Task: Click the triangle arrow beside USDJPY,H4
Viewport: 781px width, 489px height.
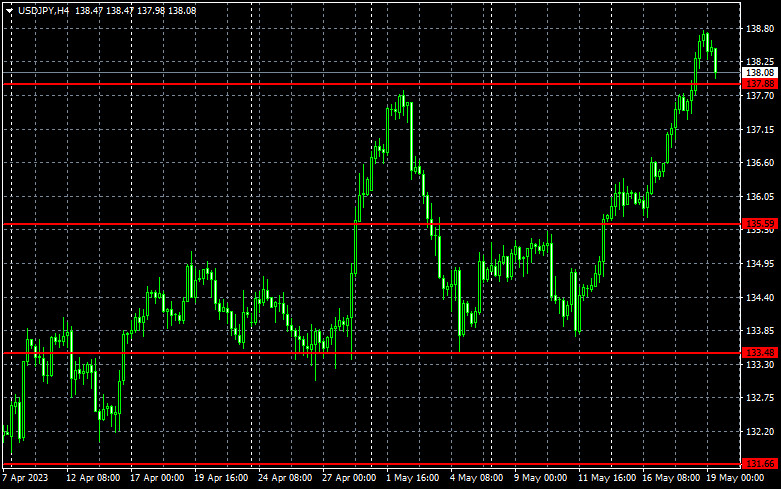Action: (x=9, y=10)
